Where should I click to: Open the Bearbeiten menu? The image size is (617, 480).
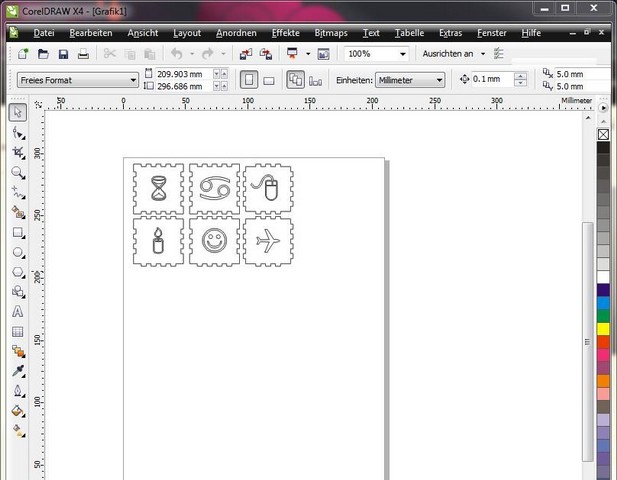(x=91, y=33)
